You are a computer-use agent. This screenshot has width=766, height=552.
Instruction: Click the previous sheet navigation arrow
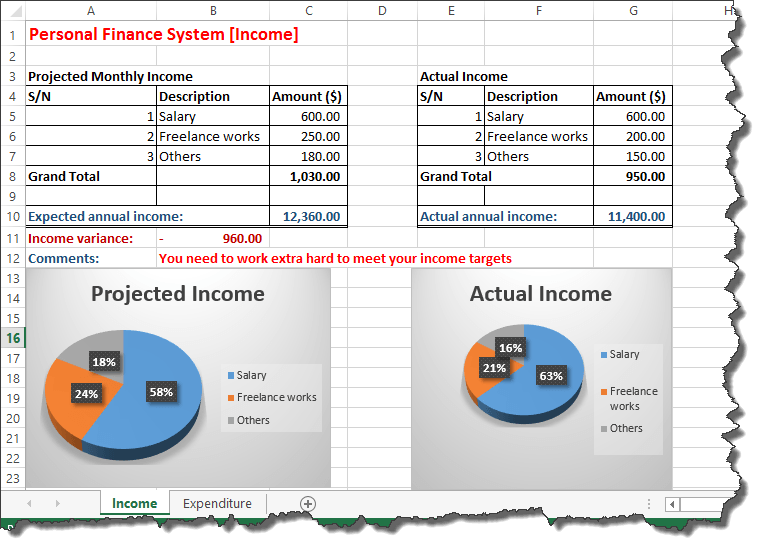click(x=29, y=503)
